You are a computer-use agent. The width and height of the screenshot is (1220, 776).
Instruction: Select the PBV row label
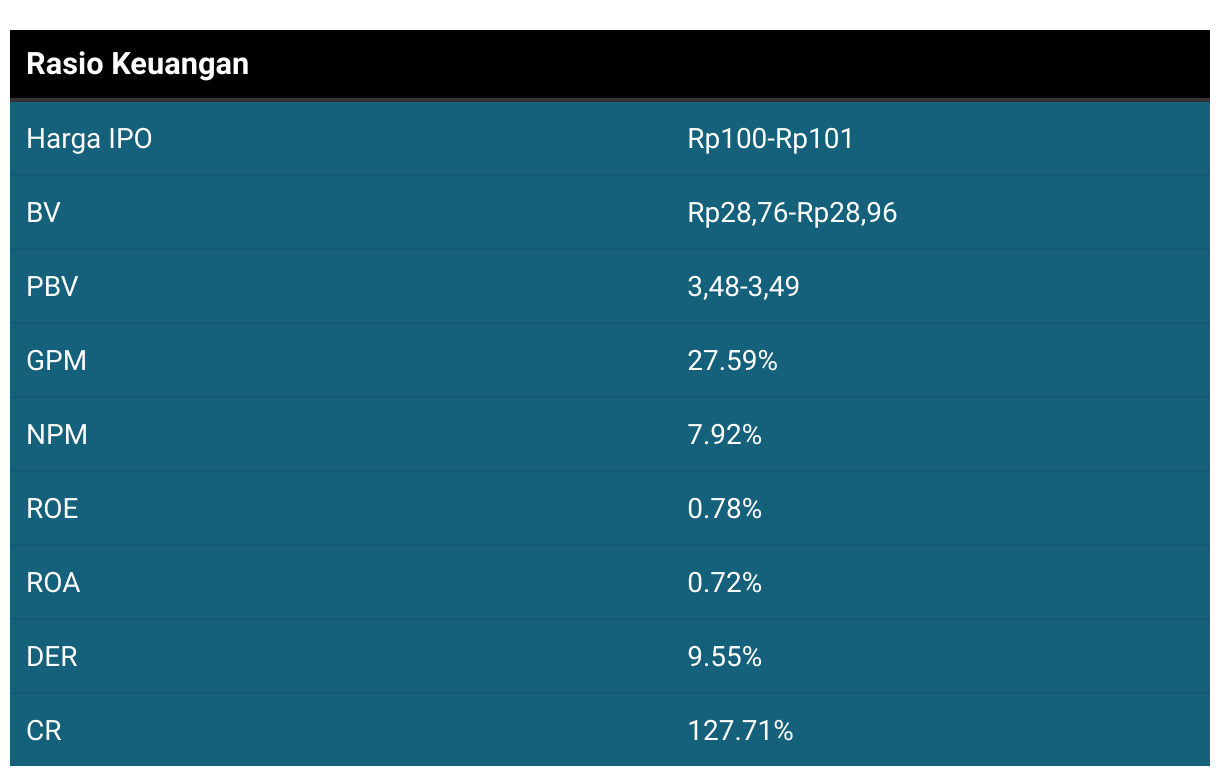pyautogui.click(x=52, y=287)
